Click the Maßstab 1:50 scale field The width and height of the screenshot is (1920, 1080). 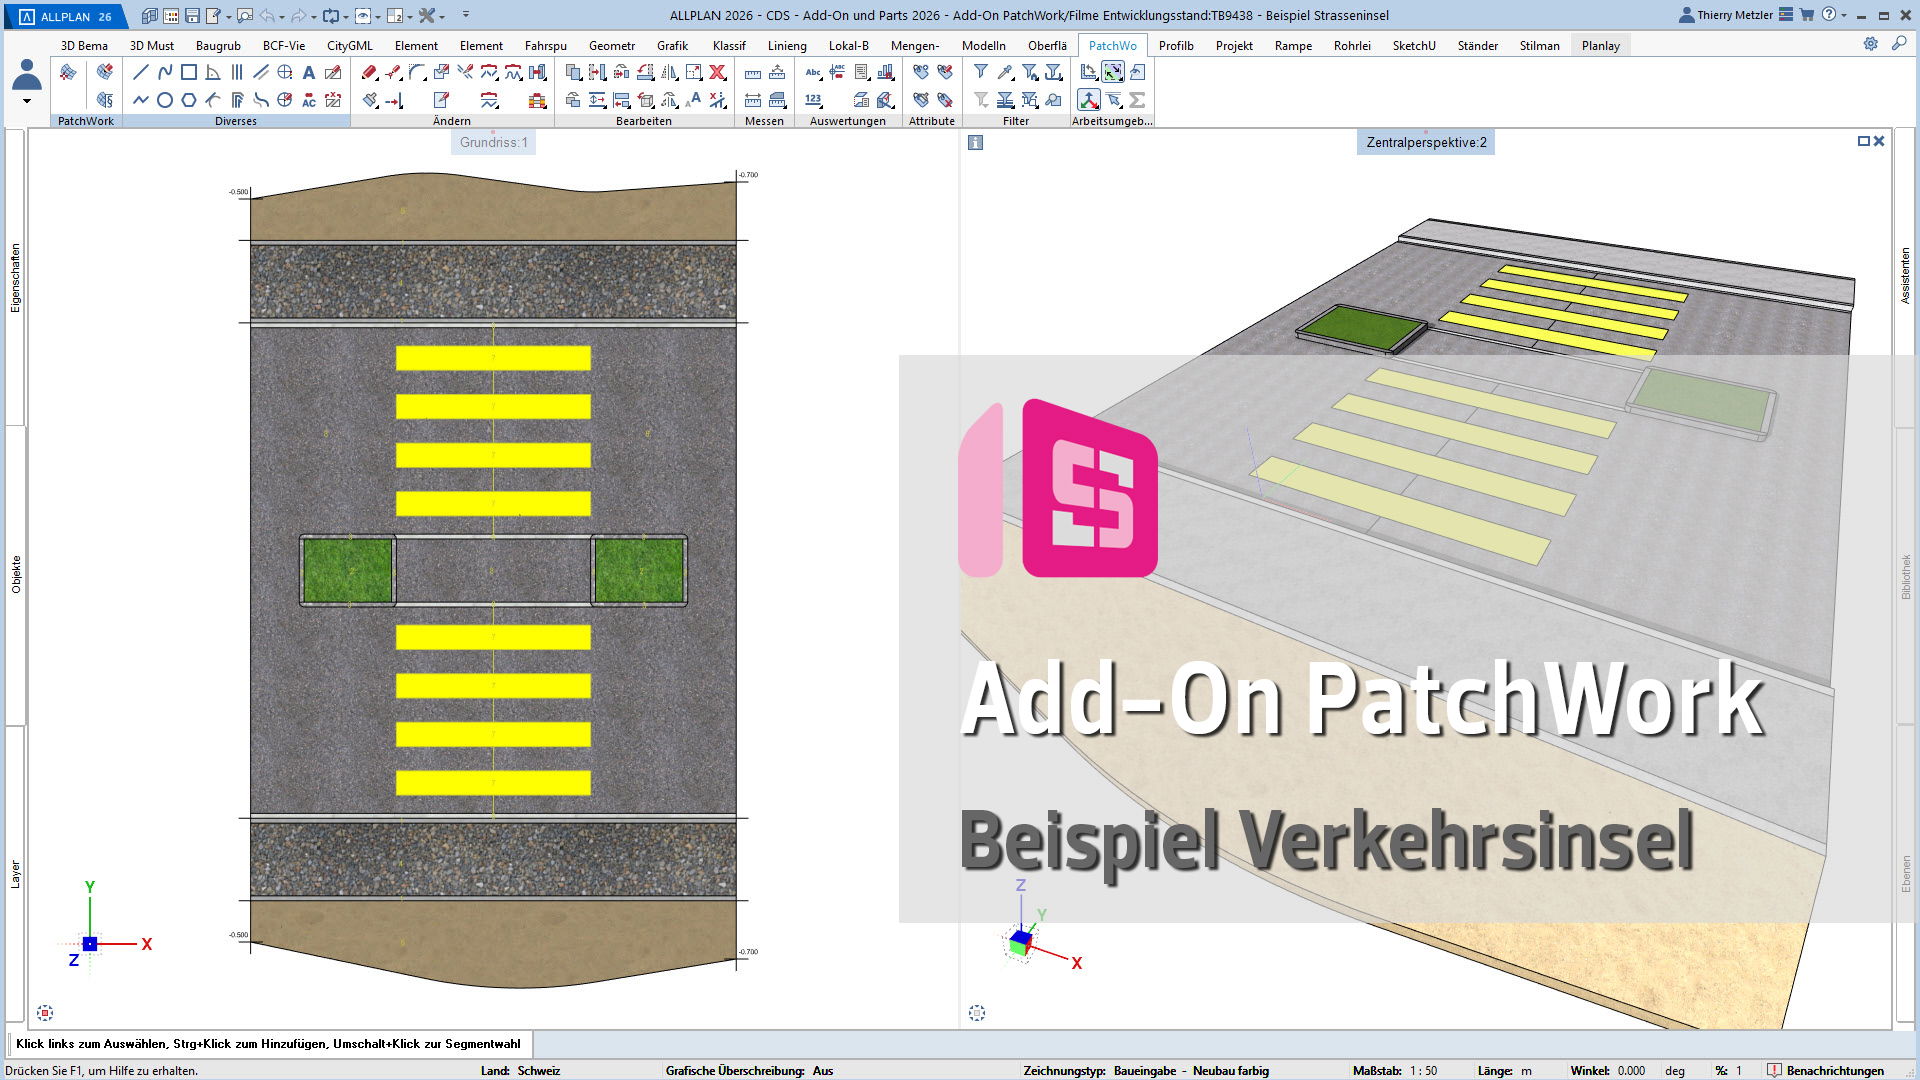[1423, 1070]
